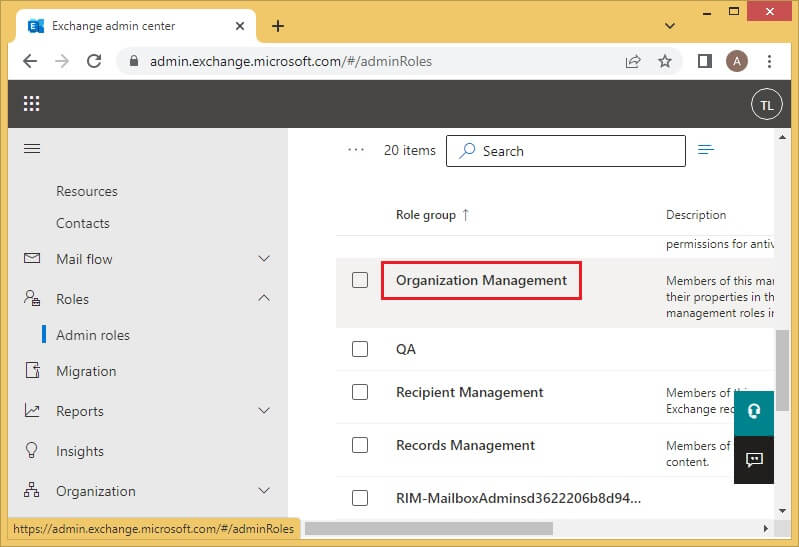Screen dimensions: 799x547
Task: Close the Exchange admin center tab
Action: [x=240, y=26]
